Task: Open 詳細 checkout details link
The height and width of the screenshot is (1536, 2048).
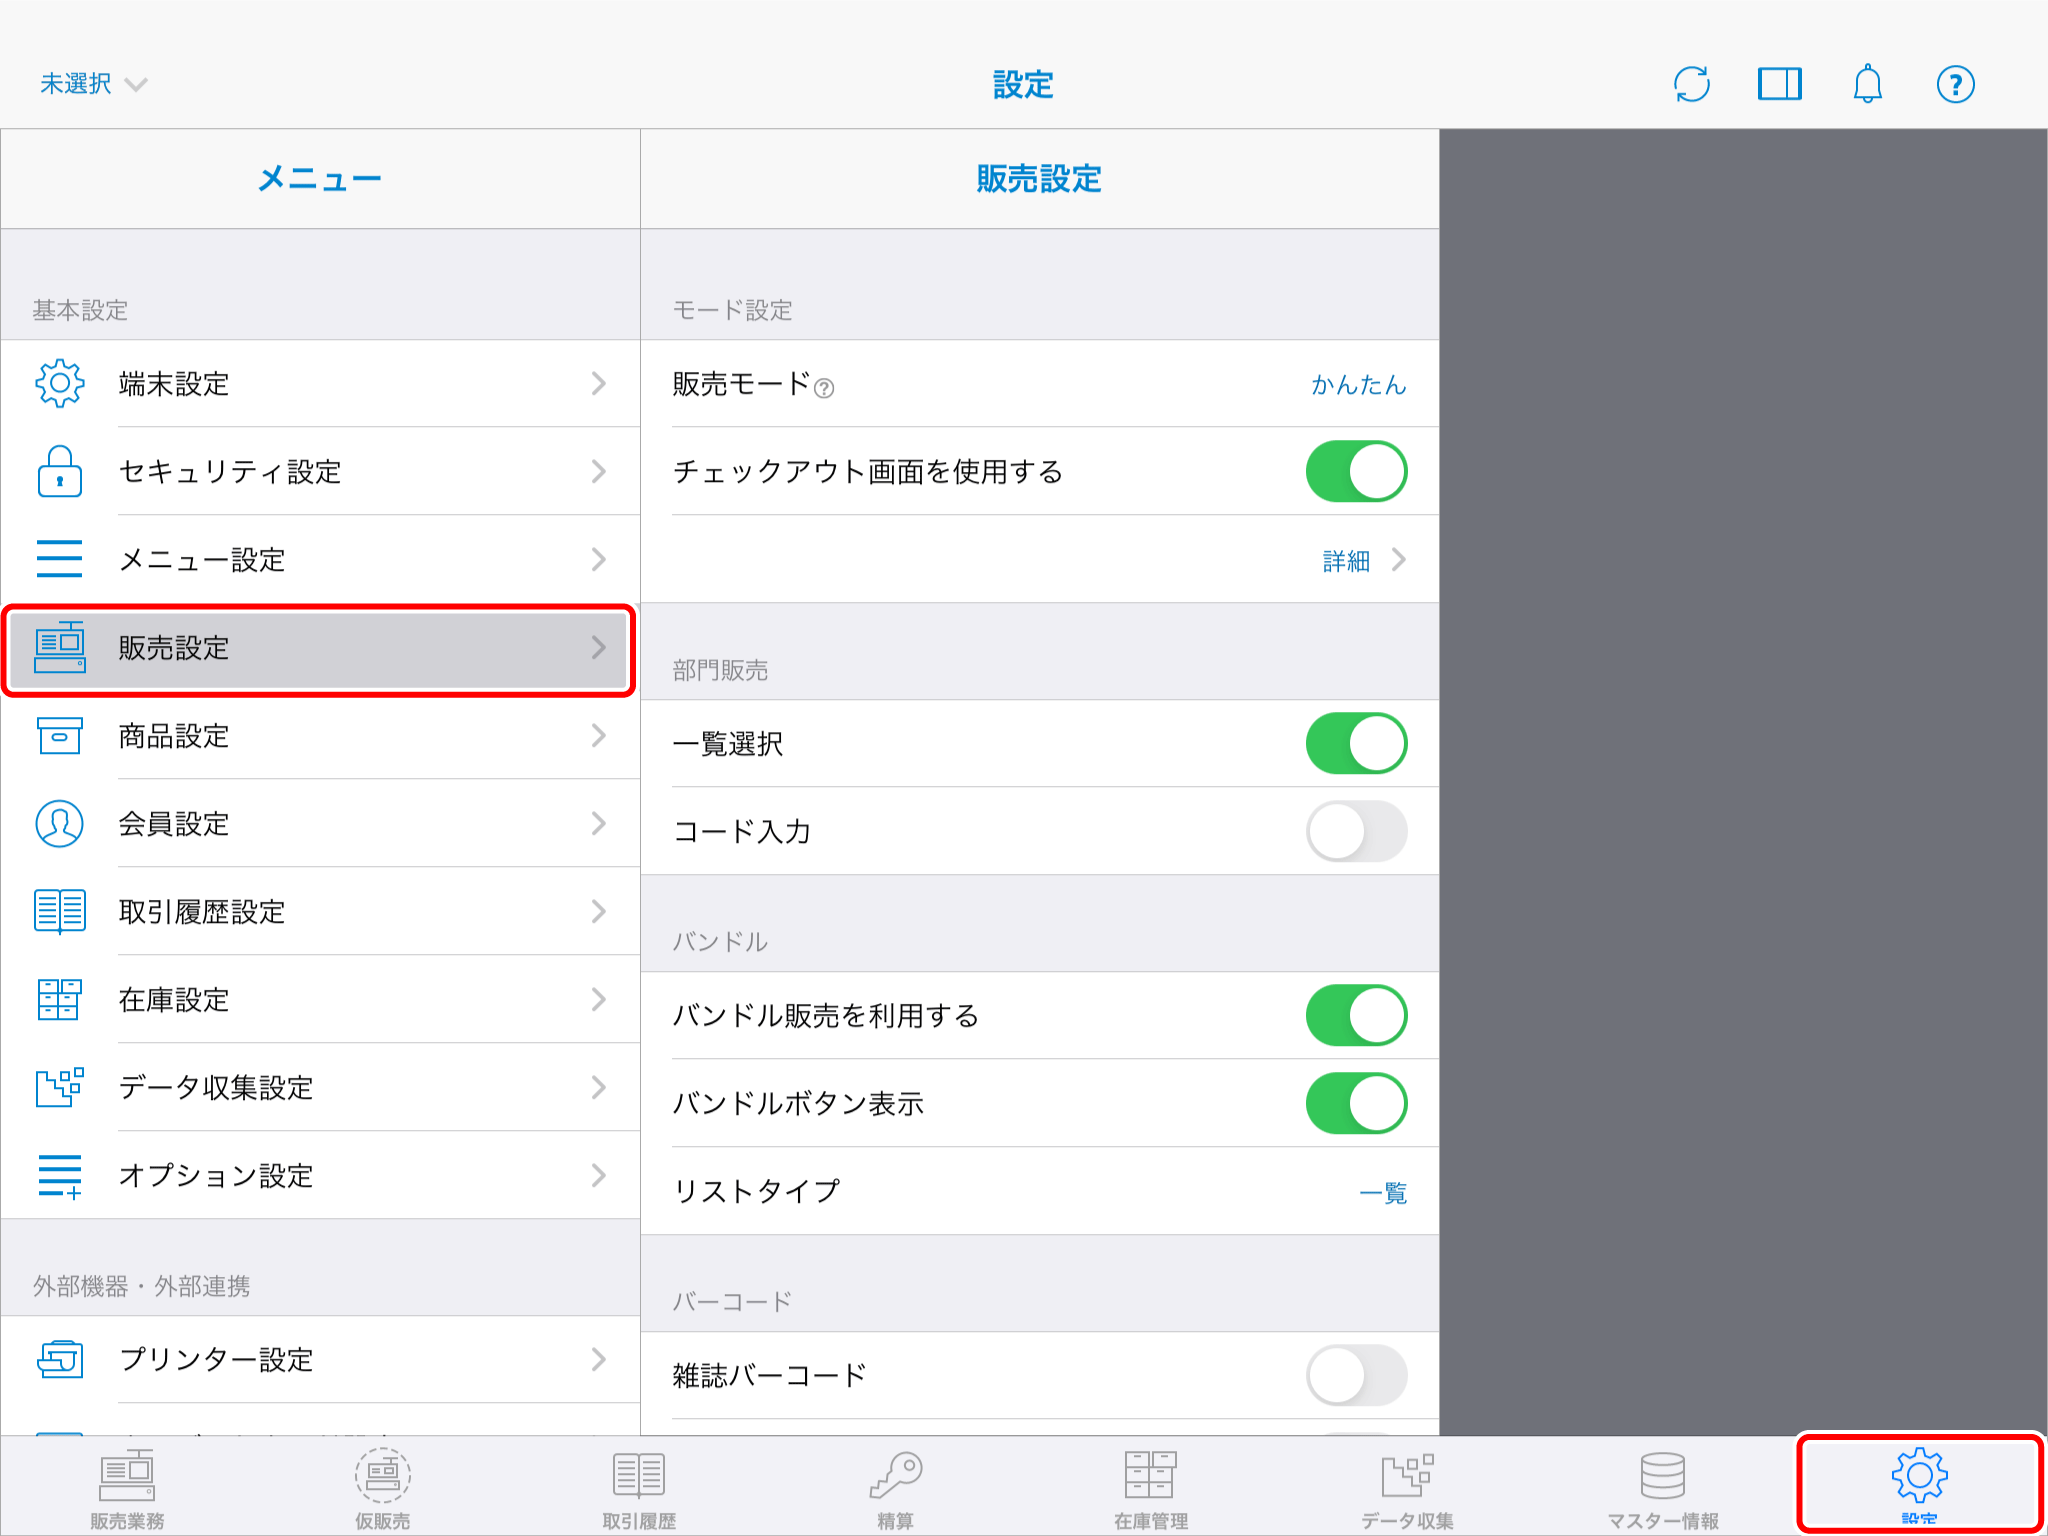Action: coord(1364,560)
